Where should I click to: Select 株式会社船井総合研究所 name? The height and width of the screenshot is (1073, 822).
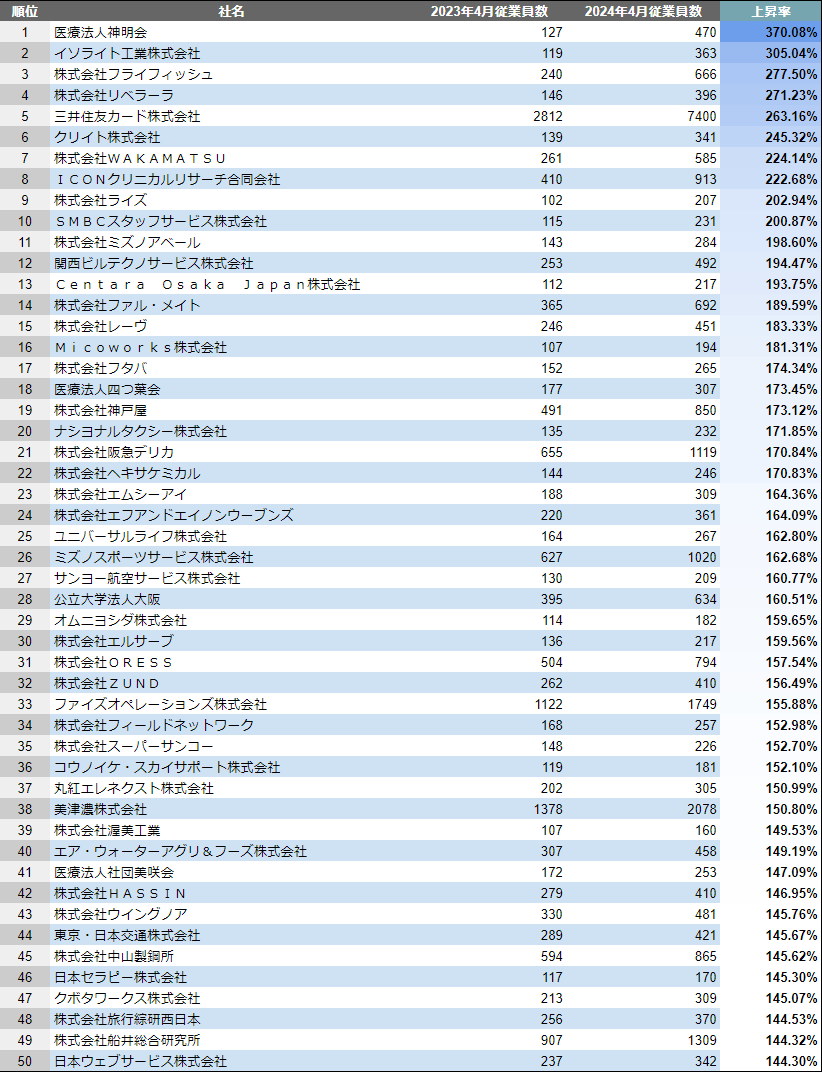(x=127, y=1039)
